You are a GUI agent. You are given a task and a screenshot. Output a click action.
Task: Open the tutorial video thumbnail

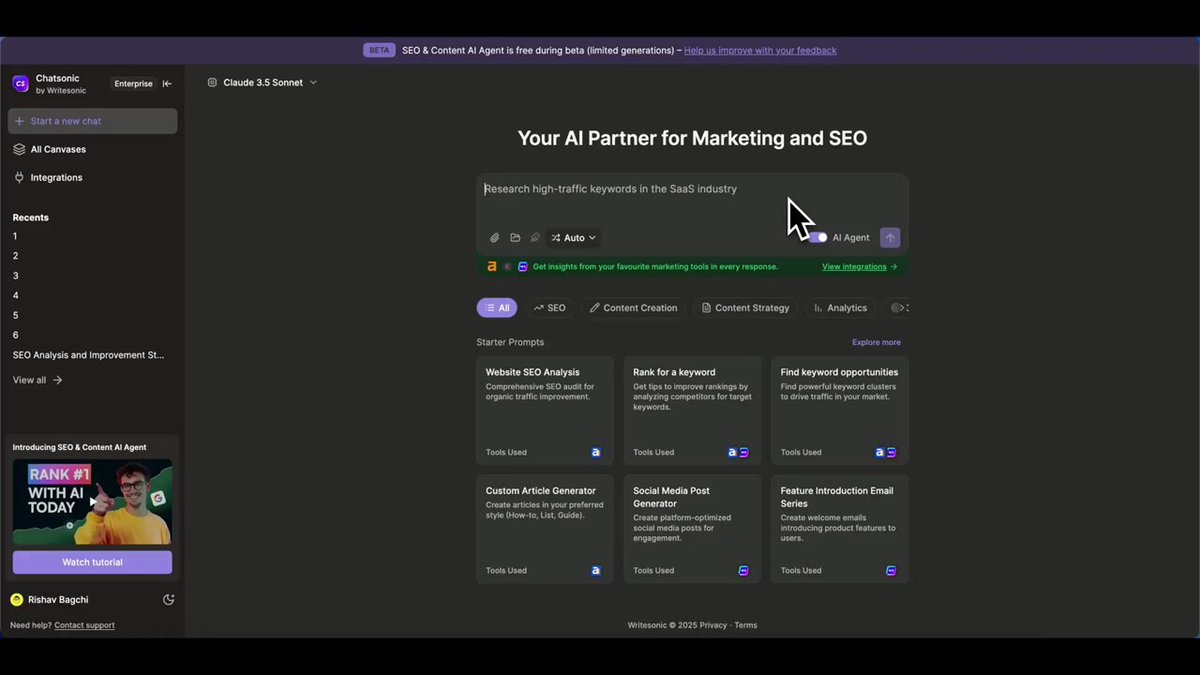[x=92, y=502]
